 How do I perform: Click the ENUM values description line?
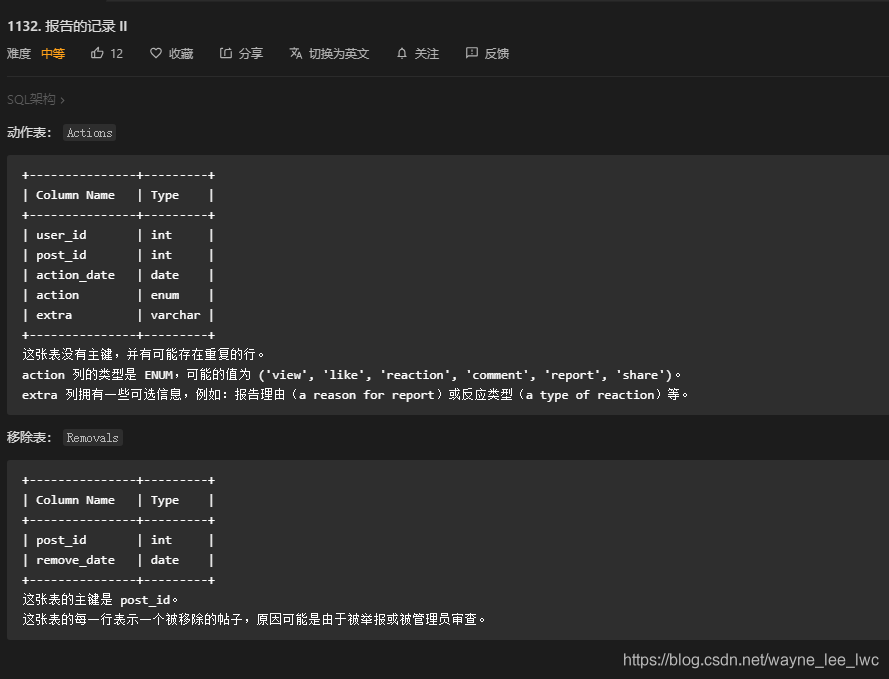tap(352, 375)
